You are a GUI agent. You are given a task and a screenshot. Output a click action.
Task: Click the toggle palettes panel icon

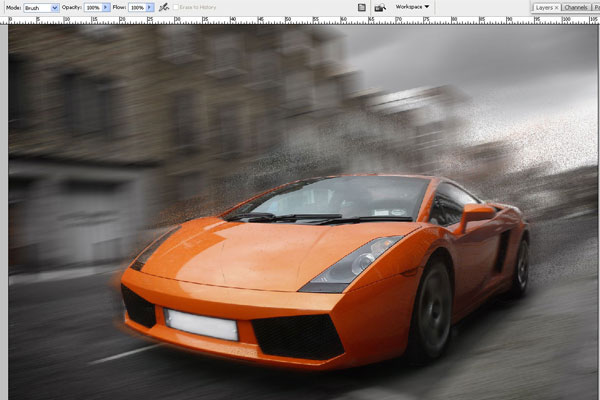(362, 7)
